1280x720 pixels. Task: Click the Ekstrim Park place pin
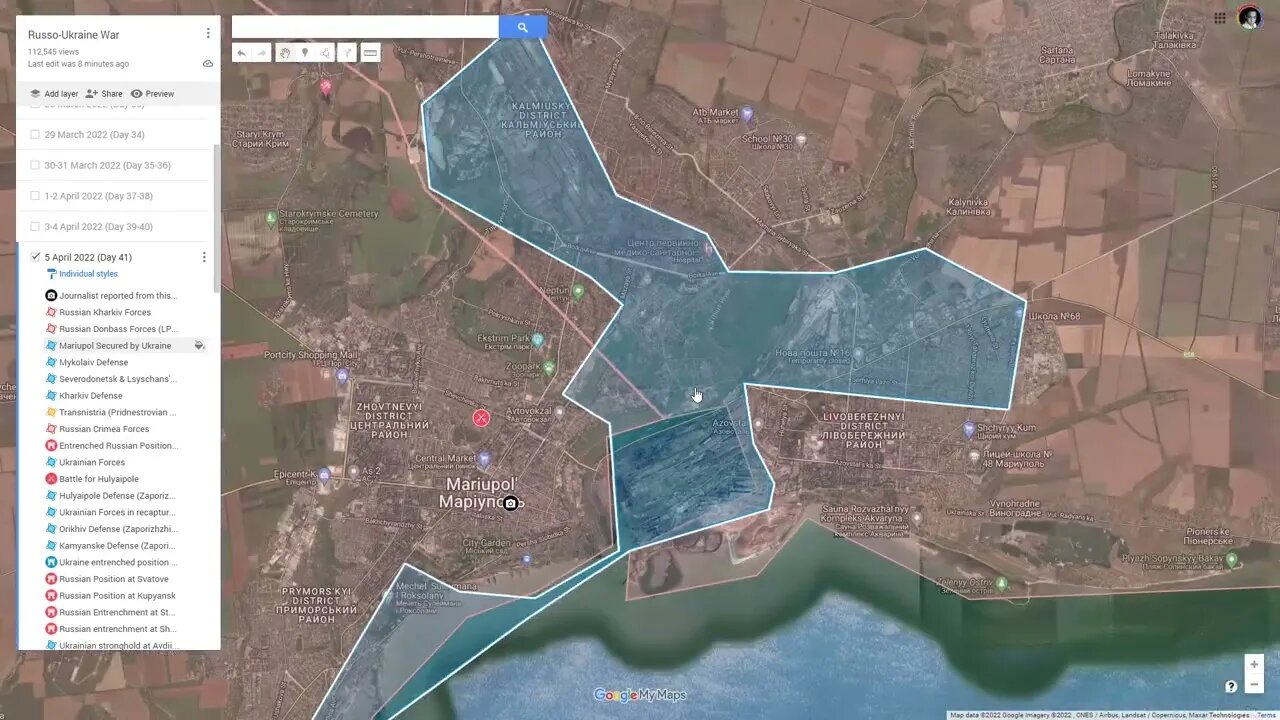point(538,340)
